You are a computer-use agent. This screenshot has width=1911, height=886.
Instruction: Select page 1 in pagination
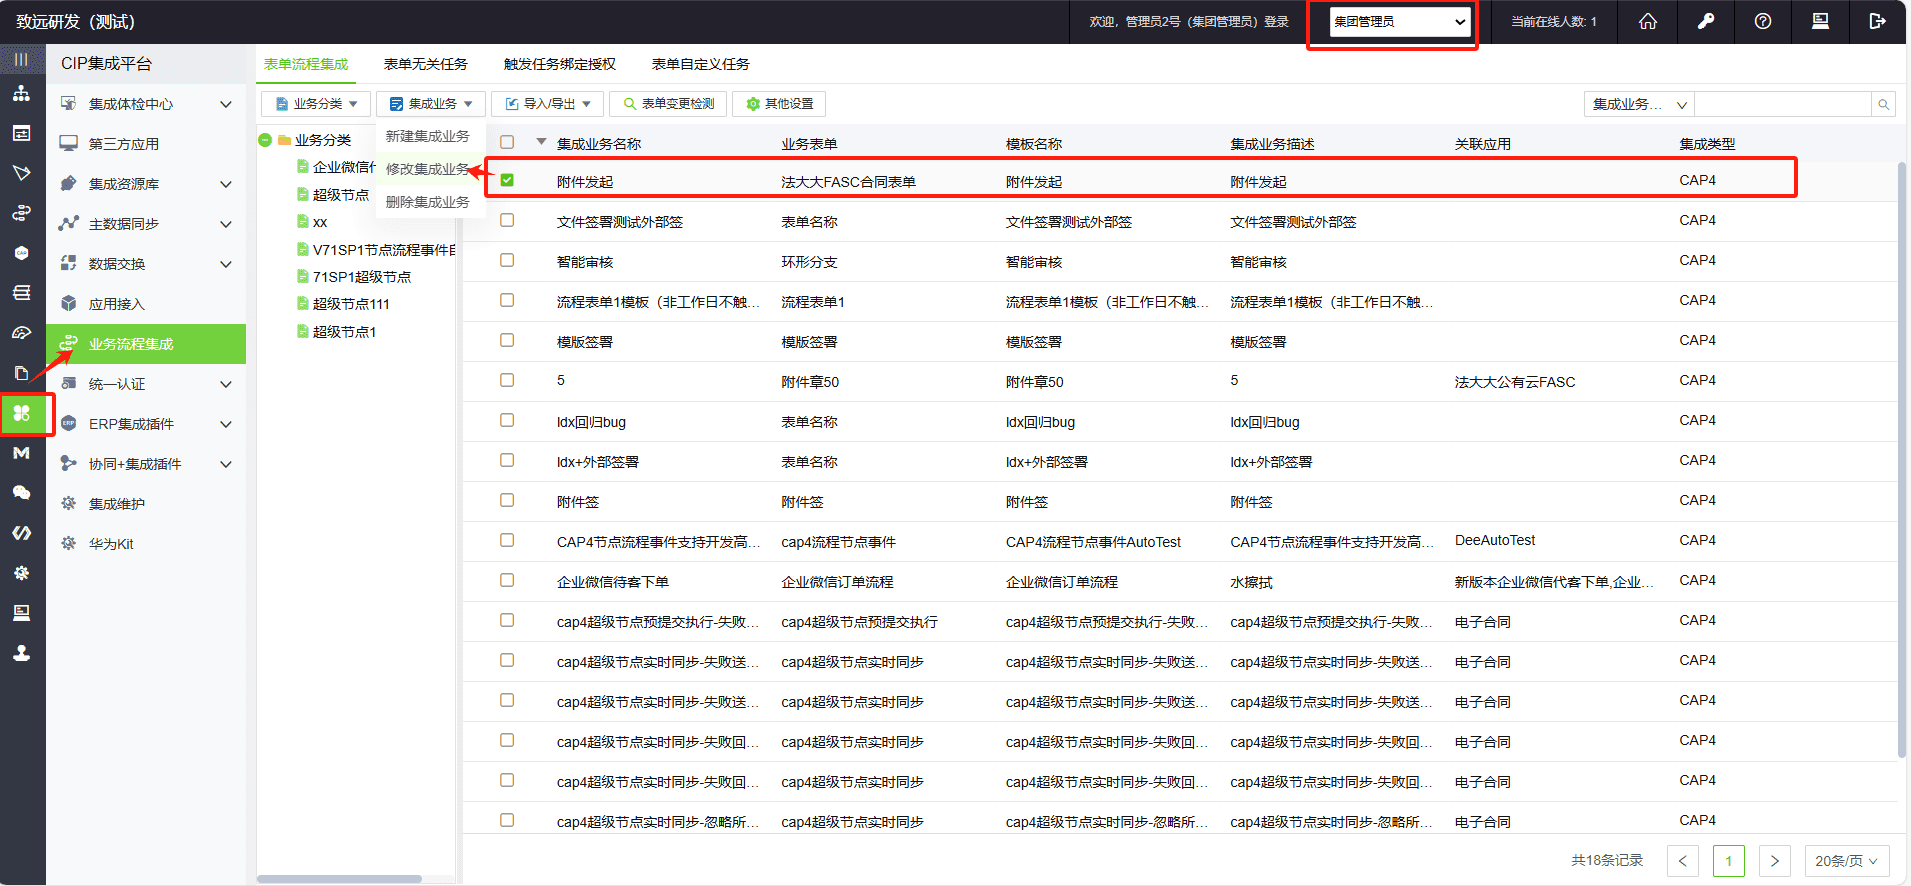click(x=1729, y=861)
